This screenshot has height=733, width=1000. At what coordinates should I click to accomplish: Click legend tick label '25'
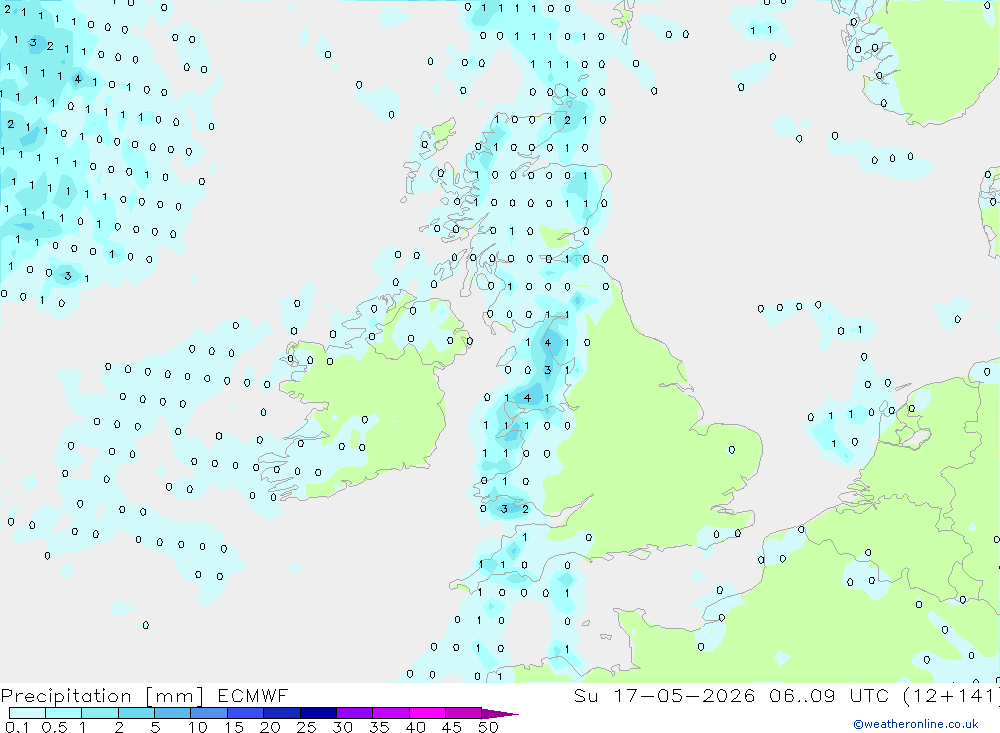306,727
